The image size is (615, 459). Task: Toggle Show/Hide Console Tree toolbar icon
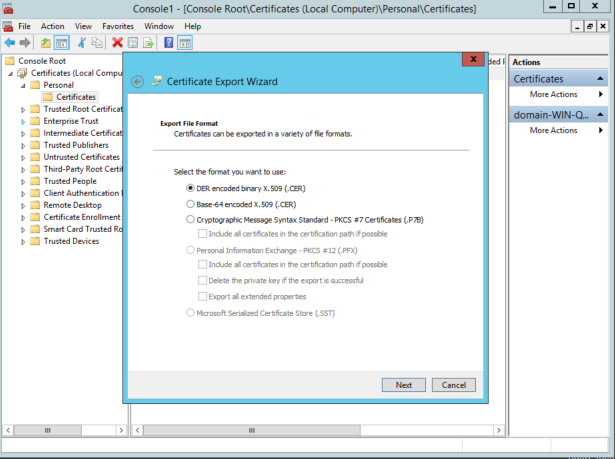62,42
